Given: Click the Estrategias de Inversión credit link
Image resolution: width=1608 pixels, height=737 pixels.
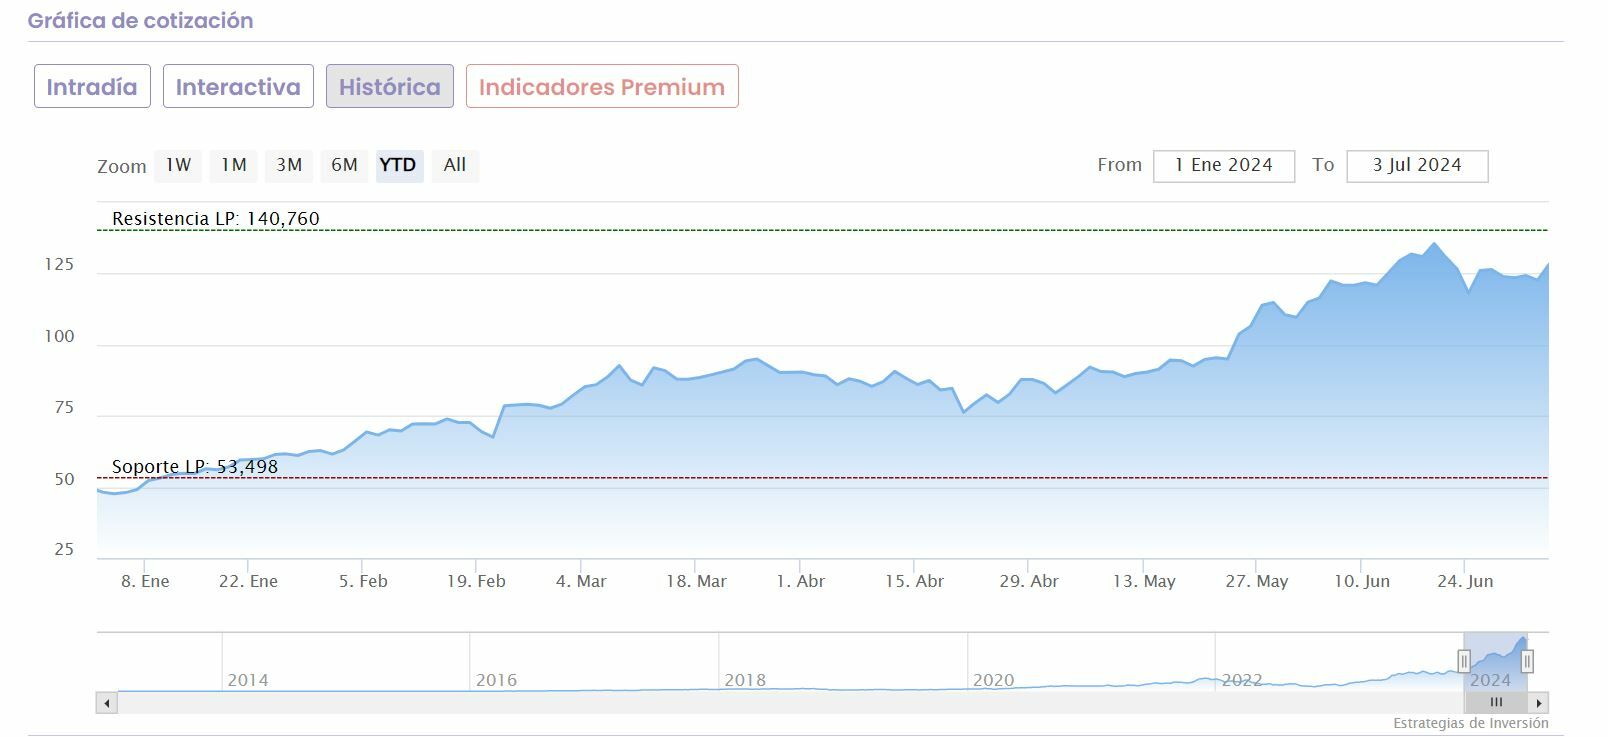Looking at the screenshot, I should pos(1470,723).
